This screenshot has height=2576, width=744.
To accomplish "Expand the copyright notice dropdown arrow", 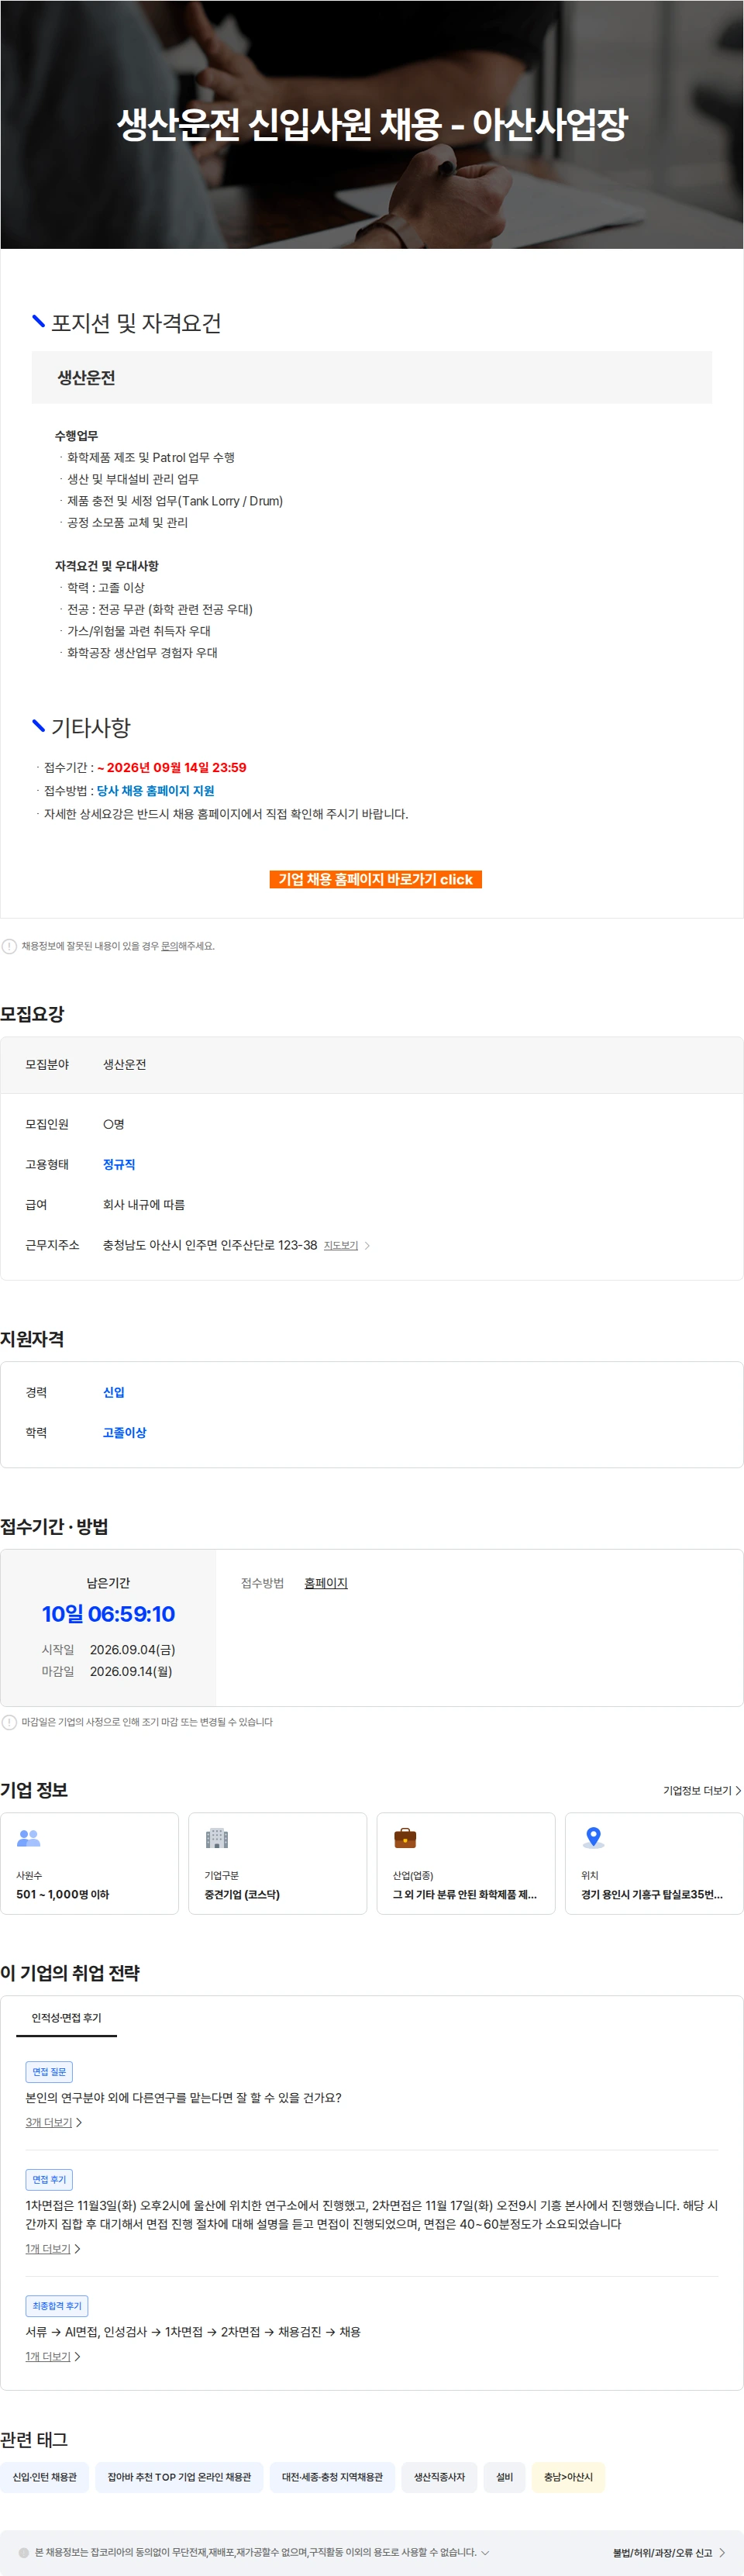I will (485, 2552).
